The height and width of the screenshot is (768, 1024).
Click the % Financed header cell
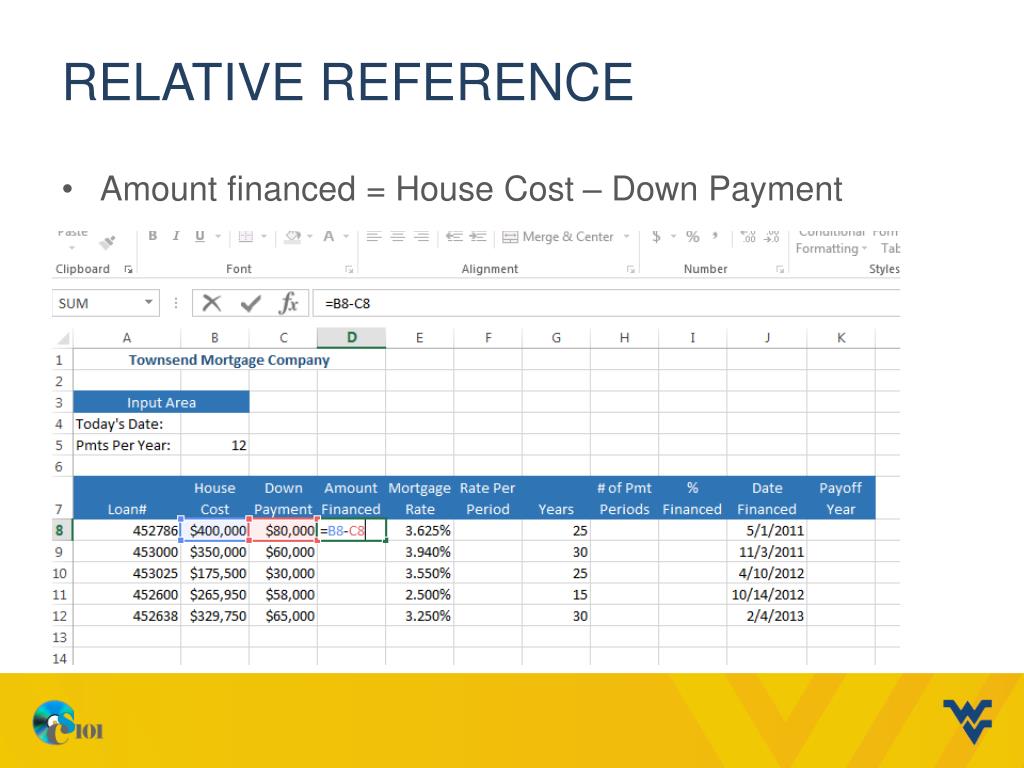tap(692, 498)
